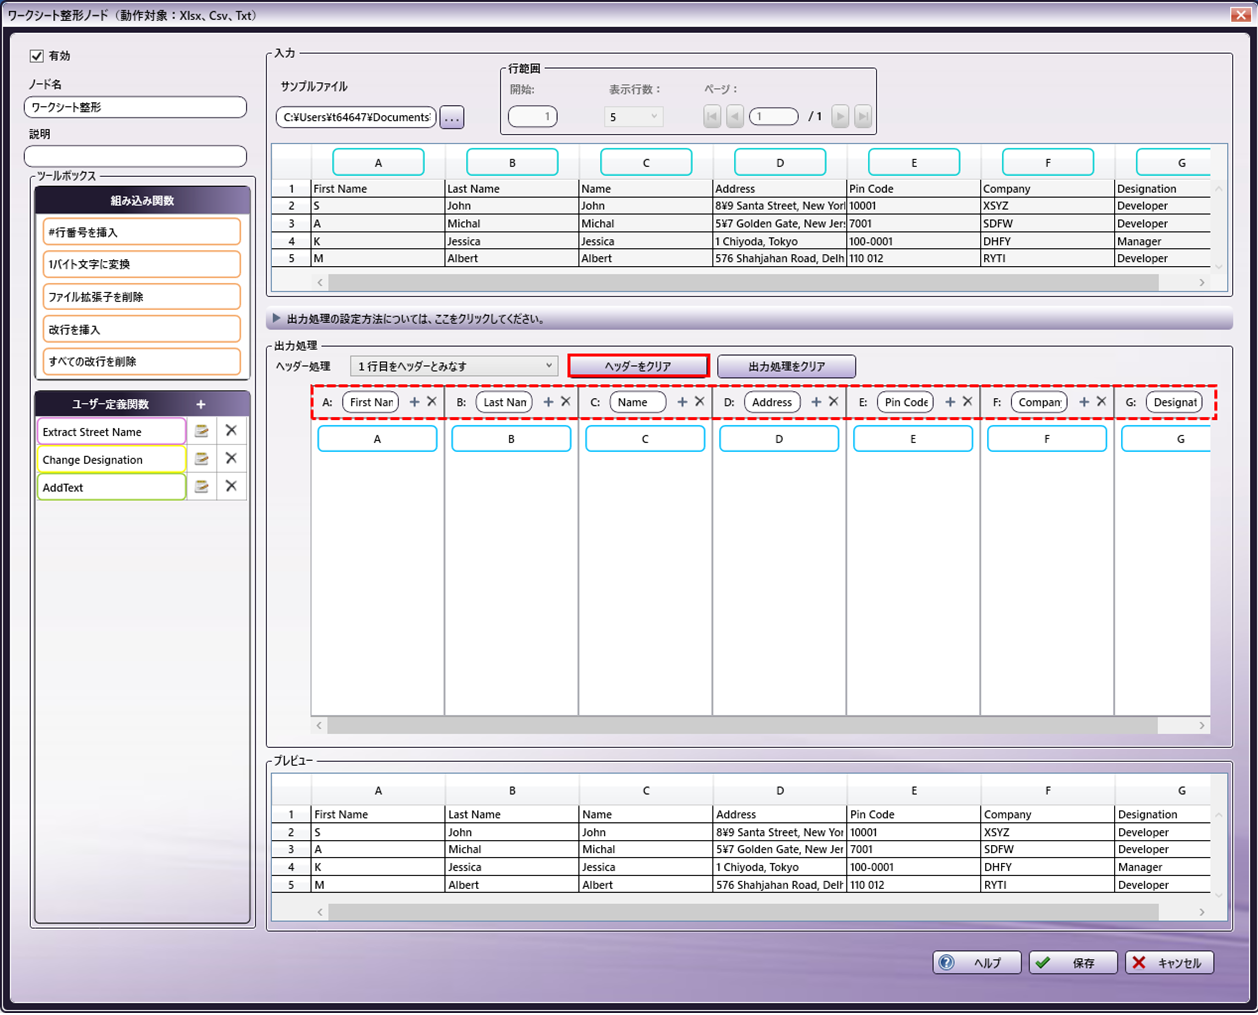Click the Jessica cell in input Last Name column
This screenshot has width=1258, height=1015.
click(x=511, y=241)
